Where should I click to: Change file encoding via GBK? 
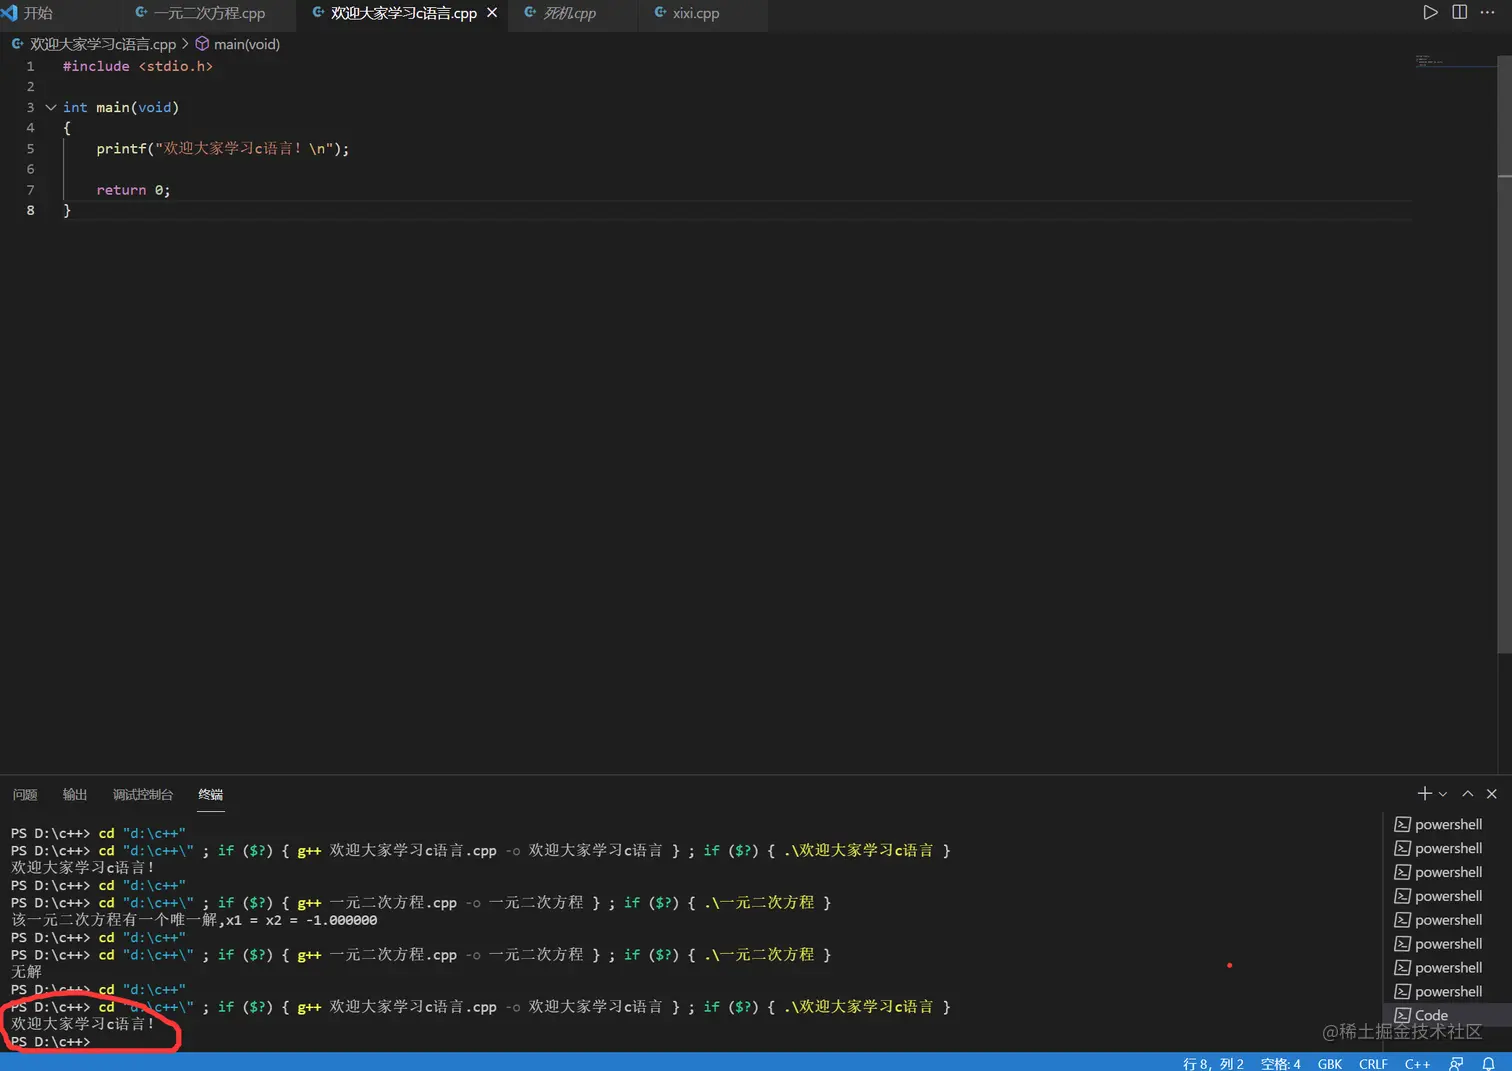(1330, 1064)
